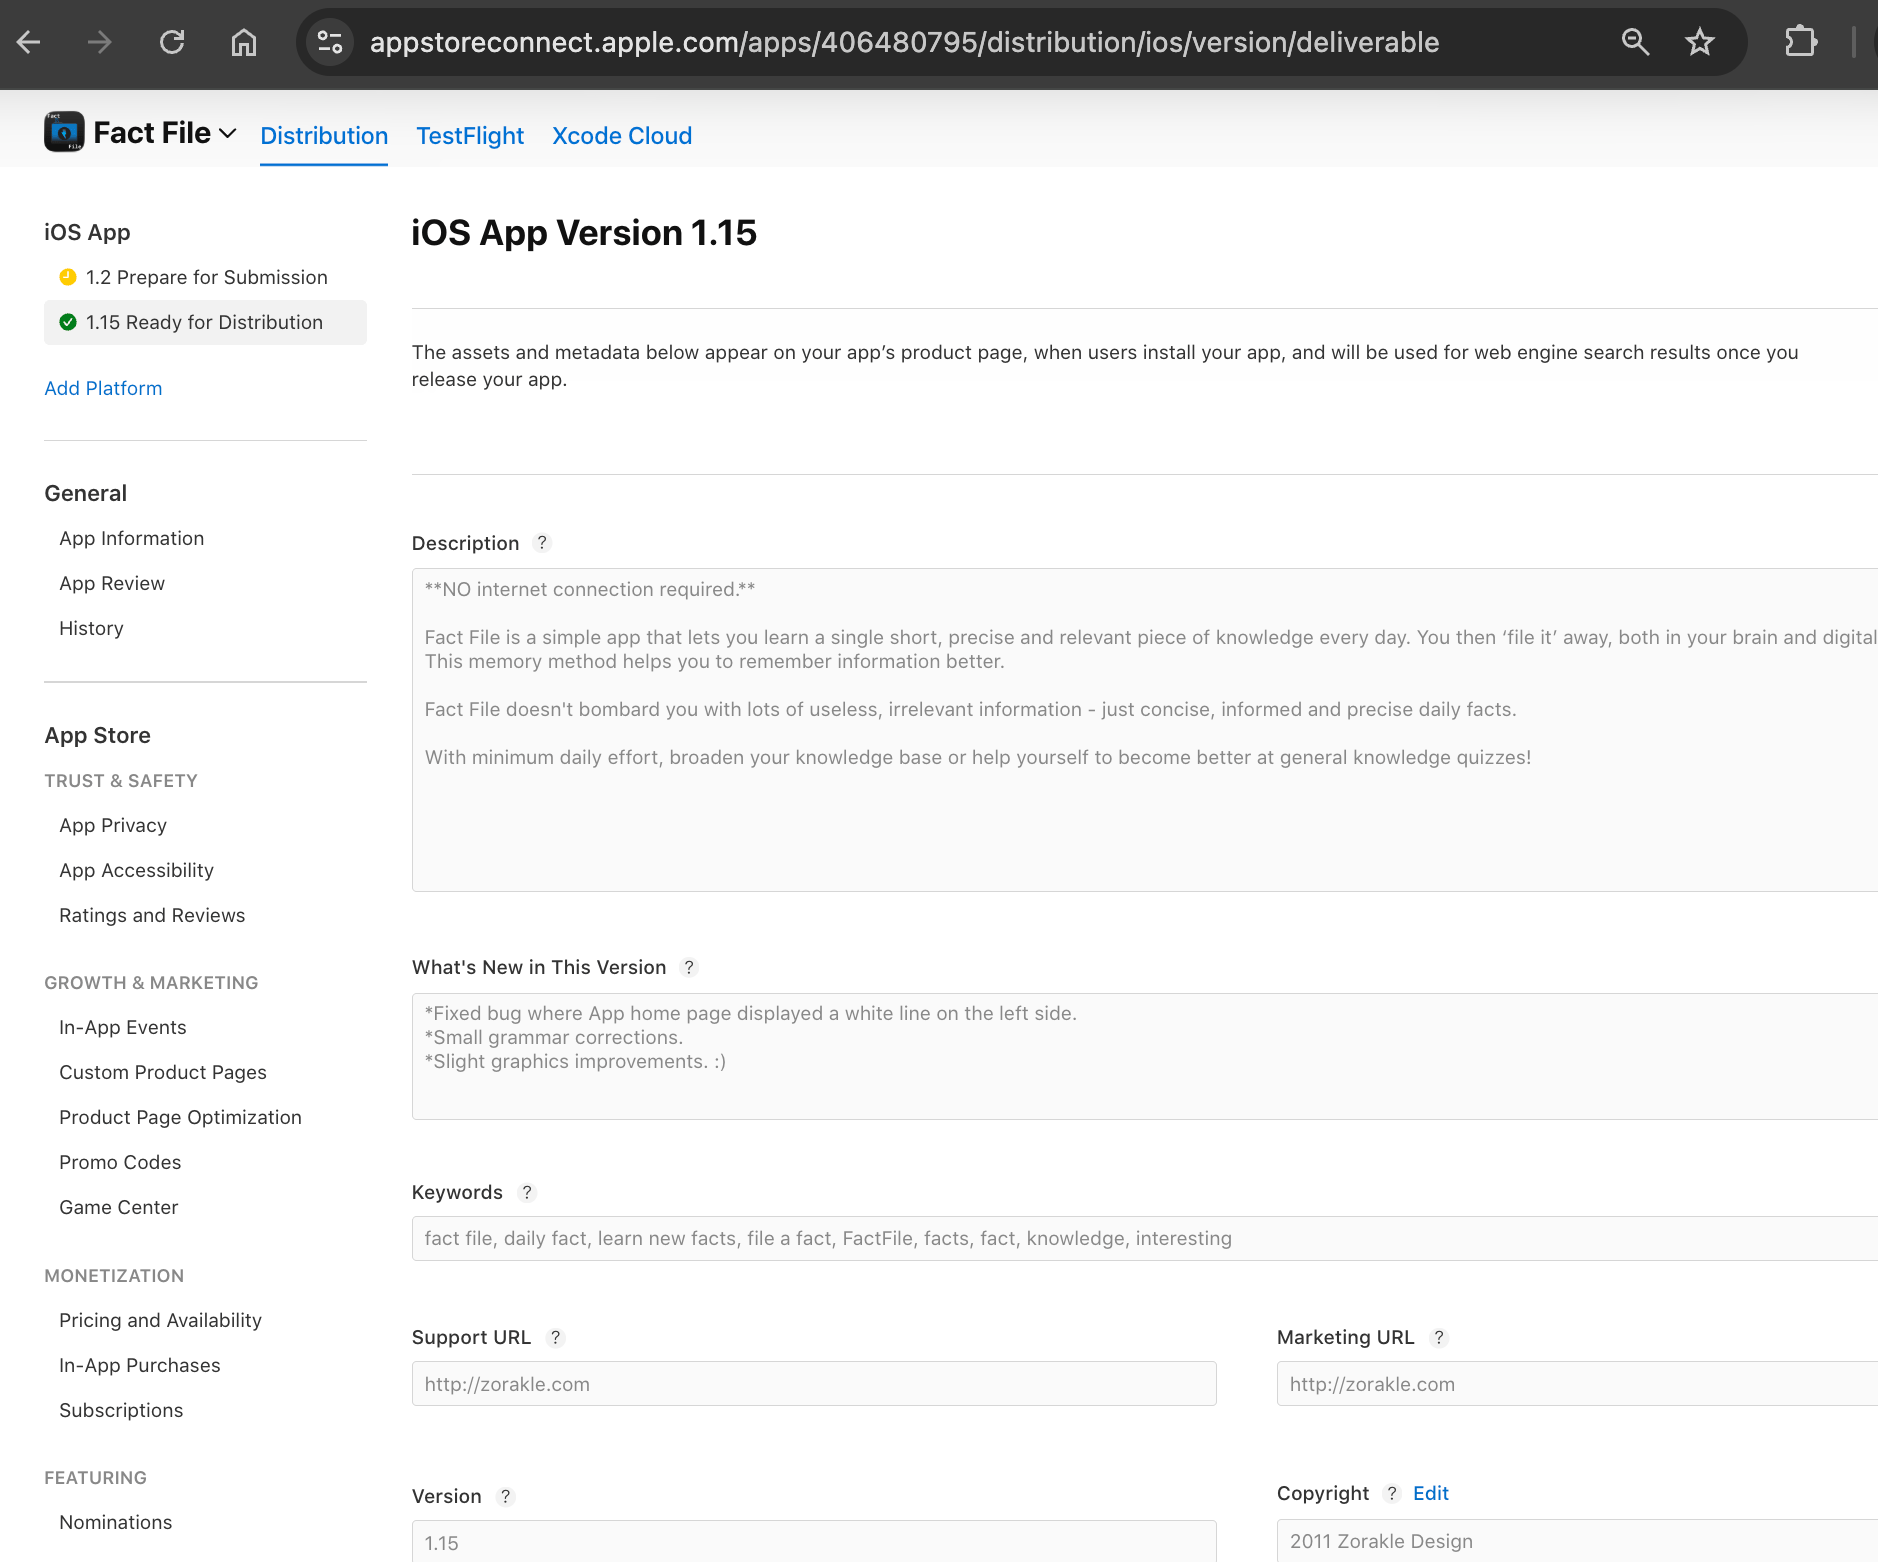Bookmark the page with the star icon

point(1699,41)
